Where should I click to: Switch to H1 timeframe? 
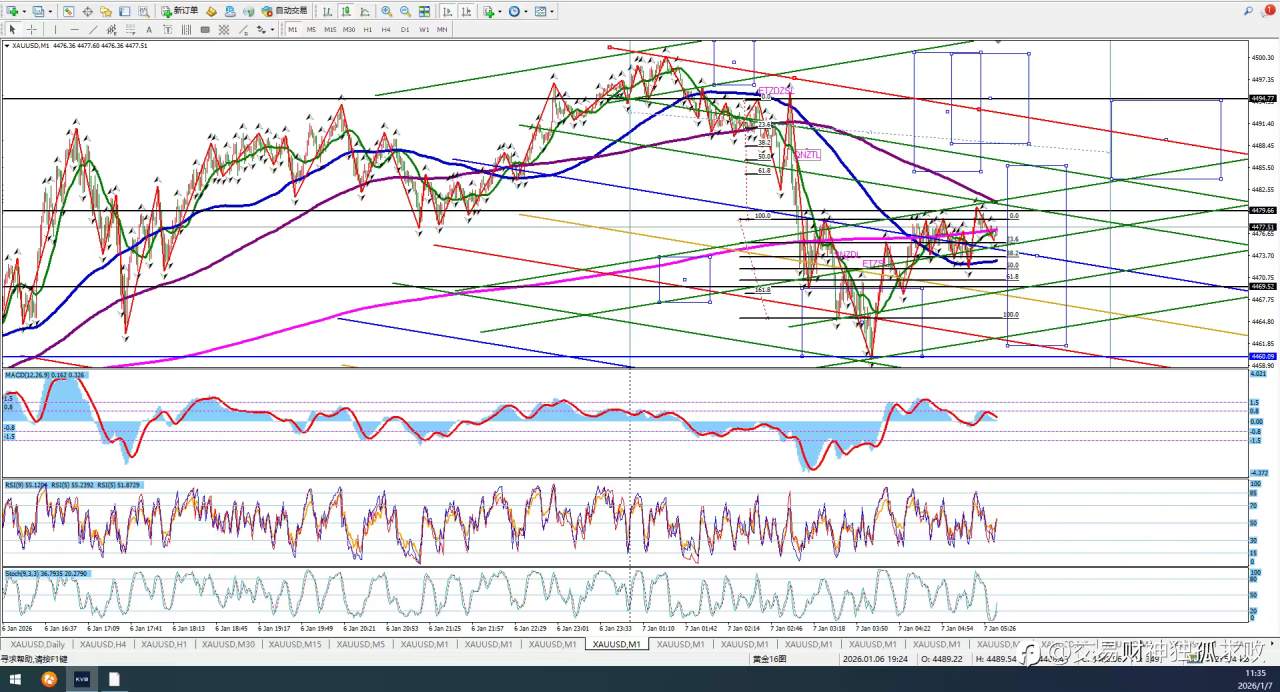click(368, 30)
